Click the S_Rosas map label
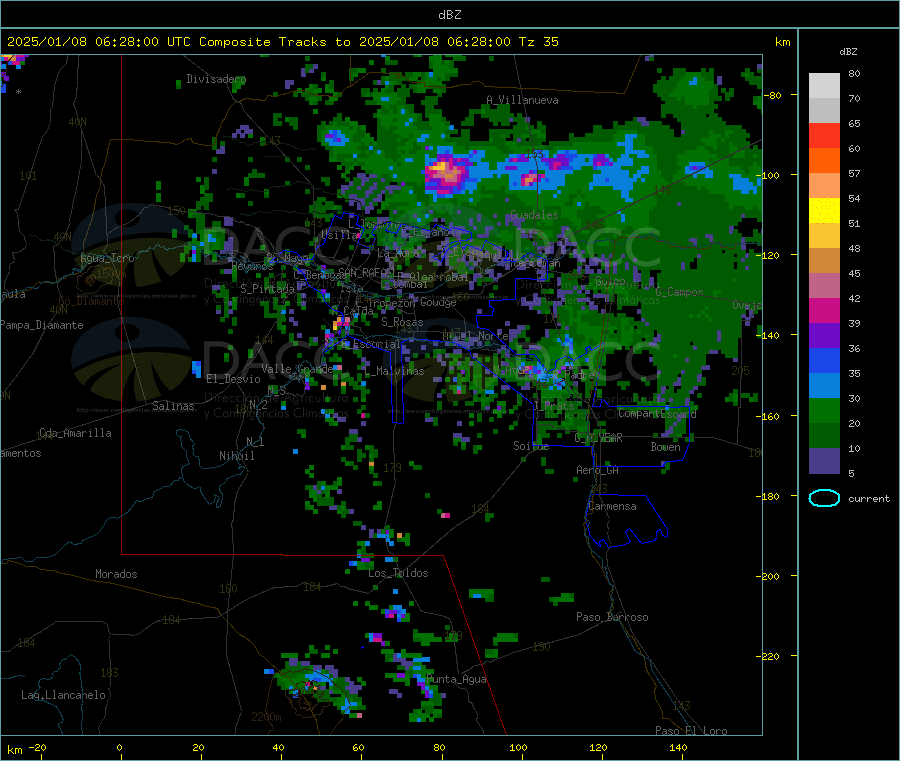This screenshot has height=761, width=900. click(402, 323)
